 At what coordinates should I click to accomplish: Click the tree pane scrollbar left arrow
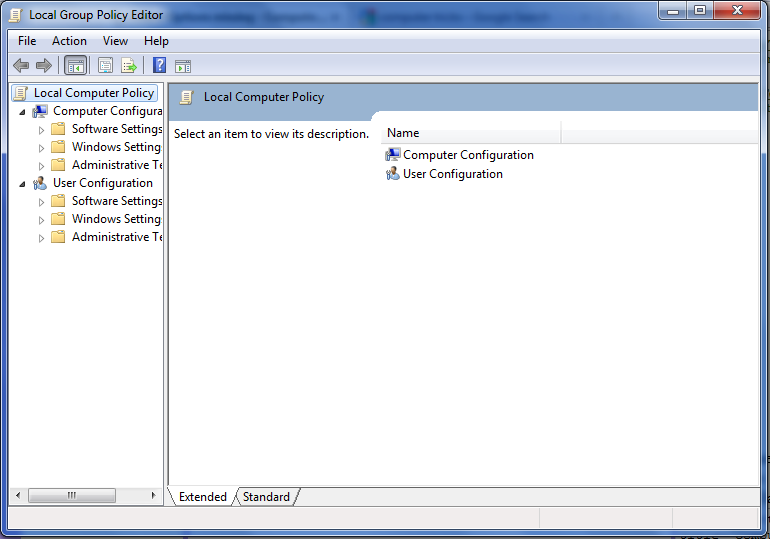click(x=18, y=495)
